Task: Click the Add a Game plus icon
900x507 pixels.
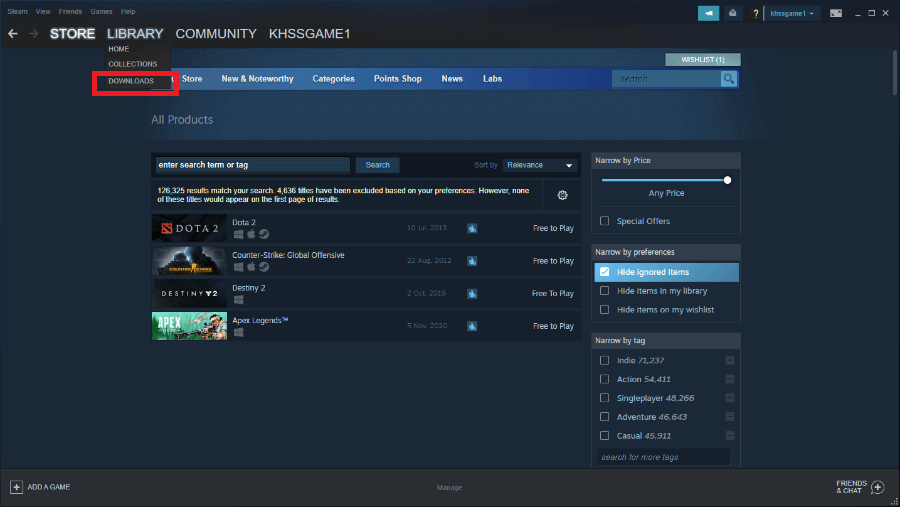Action: click(x=16, y=487)
